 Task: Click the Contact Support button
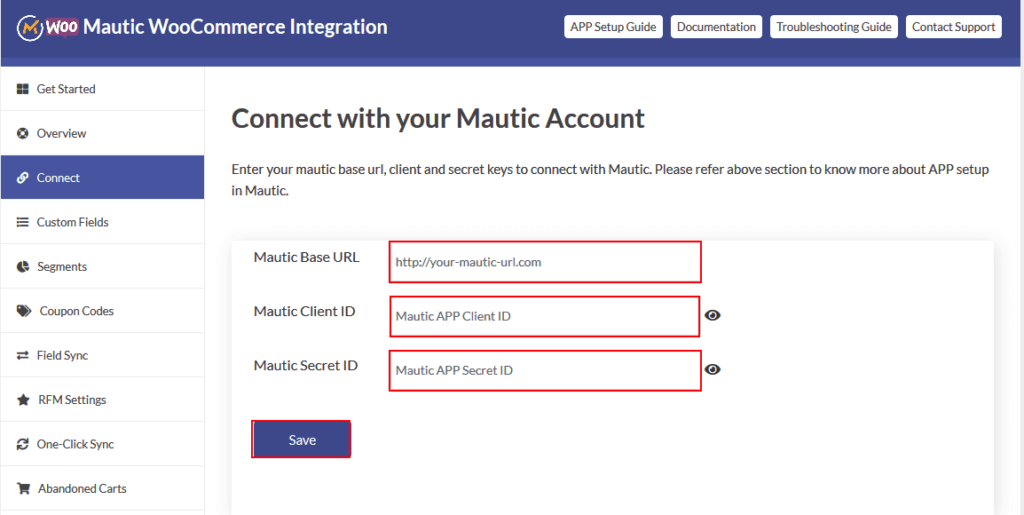pyautogui.click(x=953, y=27)
